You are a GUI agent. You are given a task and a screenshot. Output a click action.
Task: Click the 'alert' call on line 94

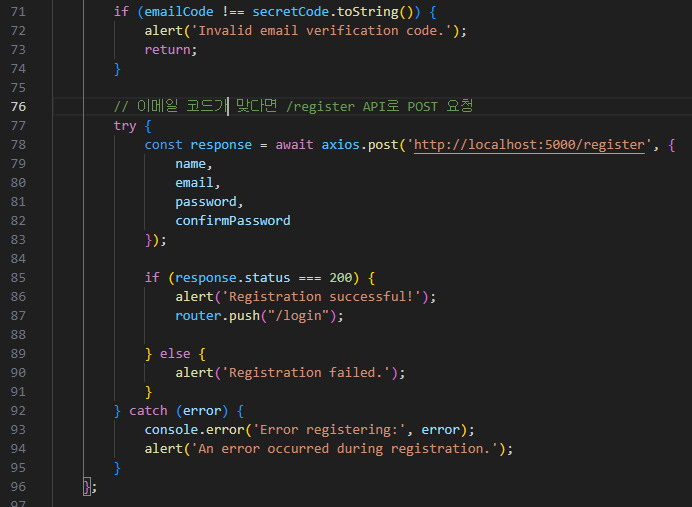[163, 449]
